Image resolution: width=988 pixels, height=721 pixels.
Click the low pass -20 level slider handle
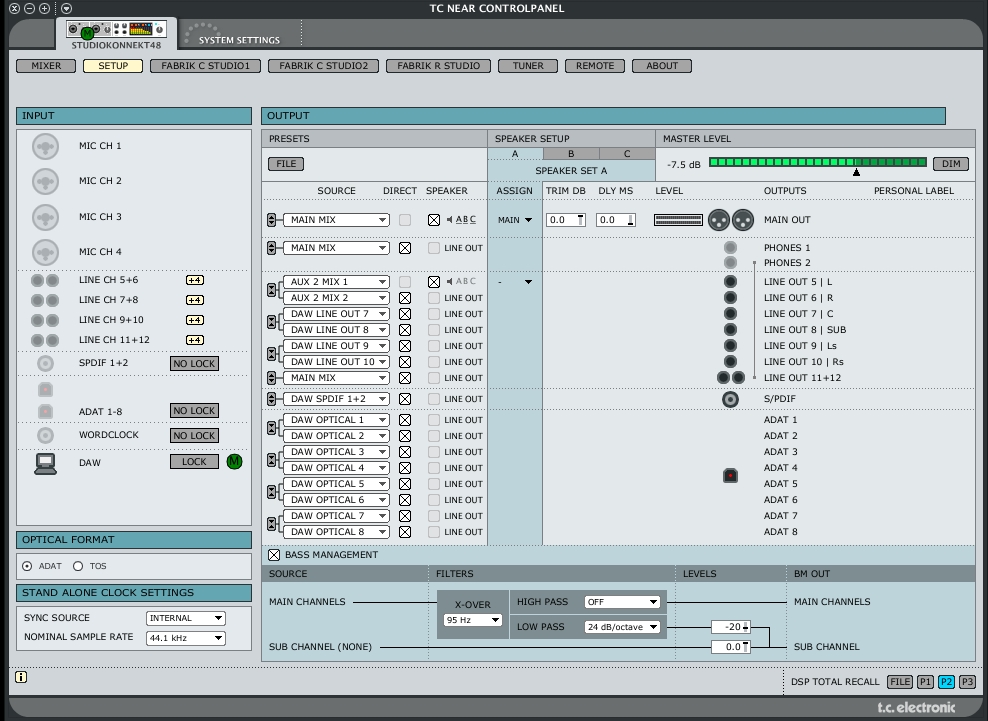[746, 627]
